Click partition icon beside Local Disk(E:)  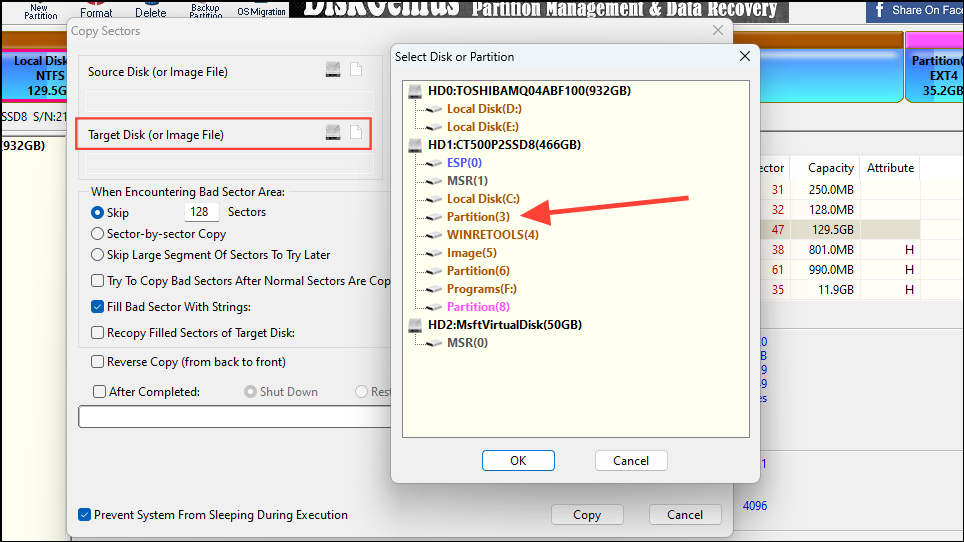(434, 127)
